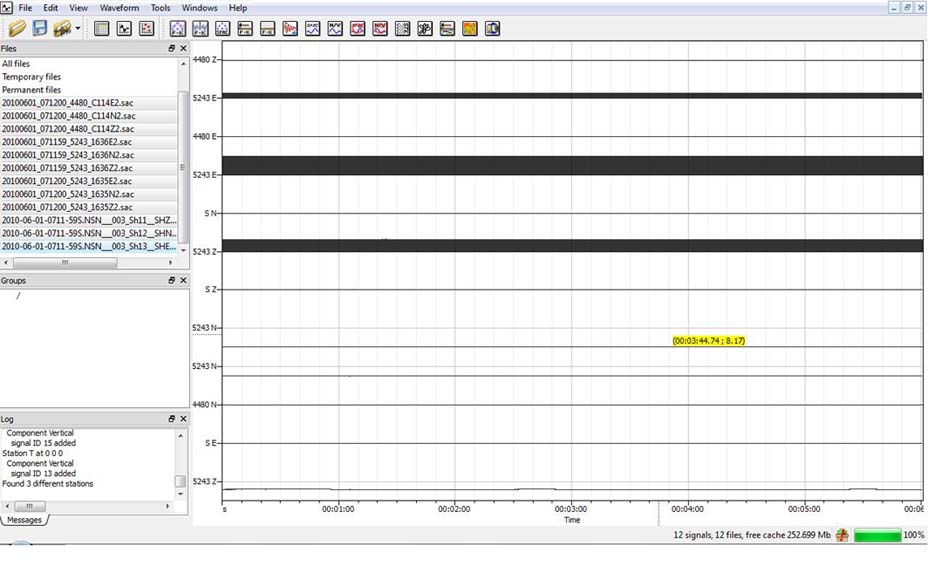Click the graphic viewer toolbar icon
This screenshot has height=580, width=928.
[124, 29]
